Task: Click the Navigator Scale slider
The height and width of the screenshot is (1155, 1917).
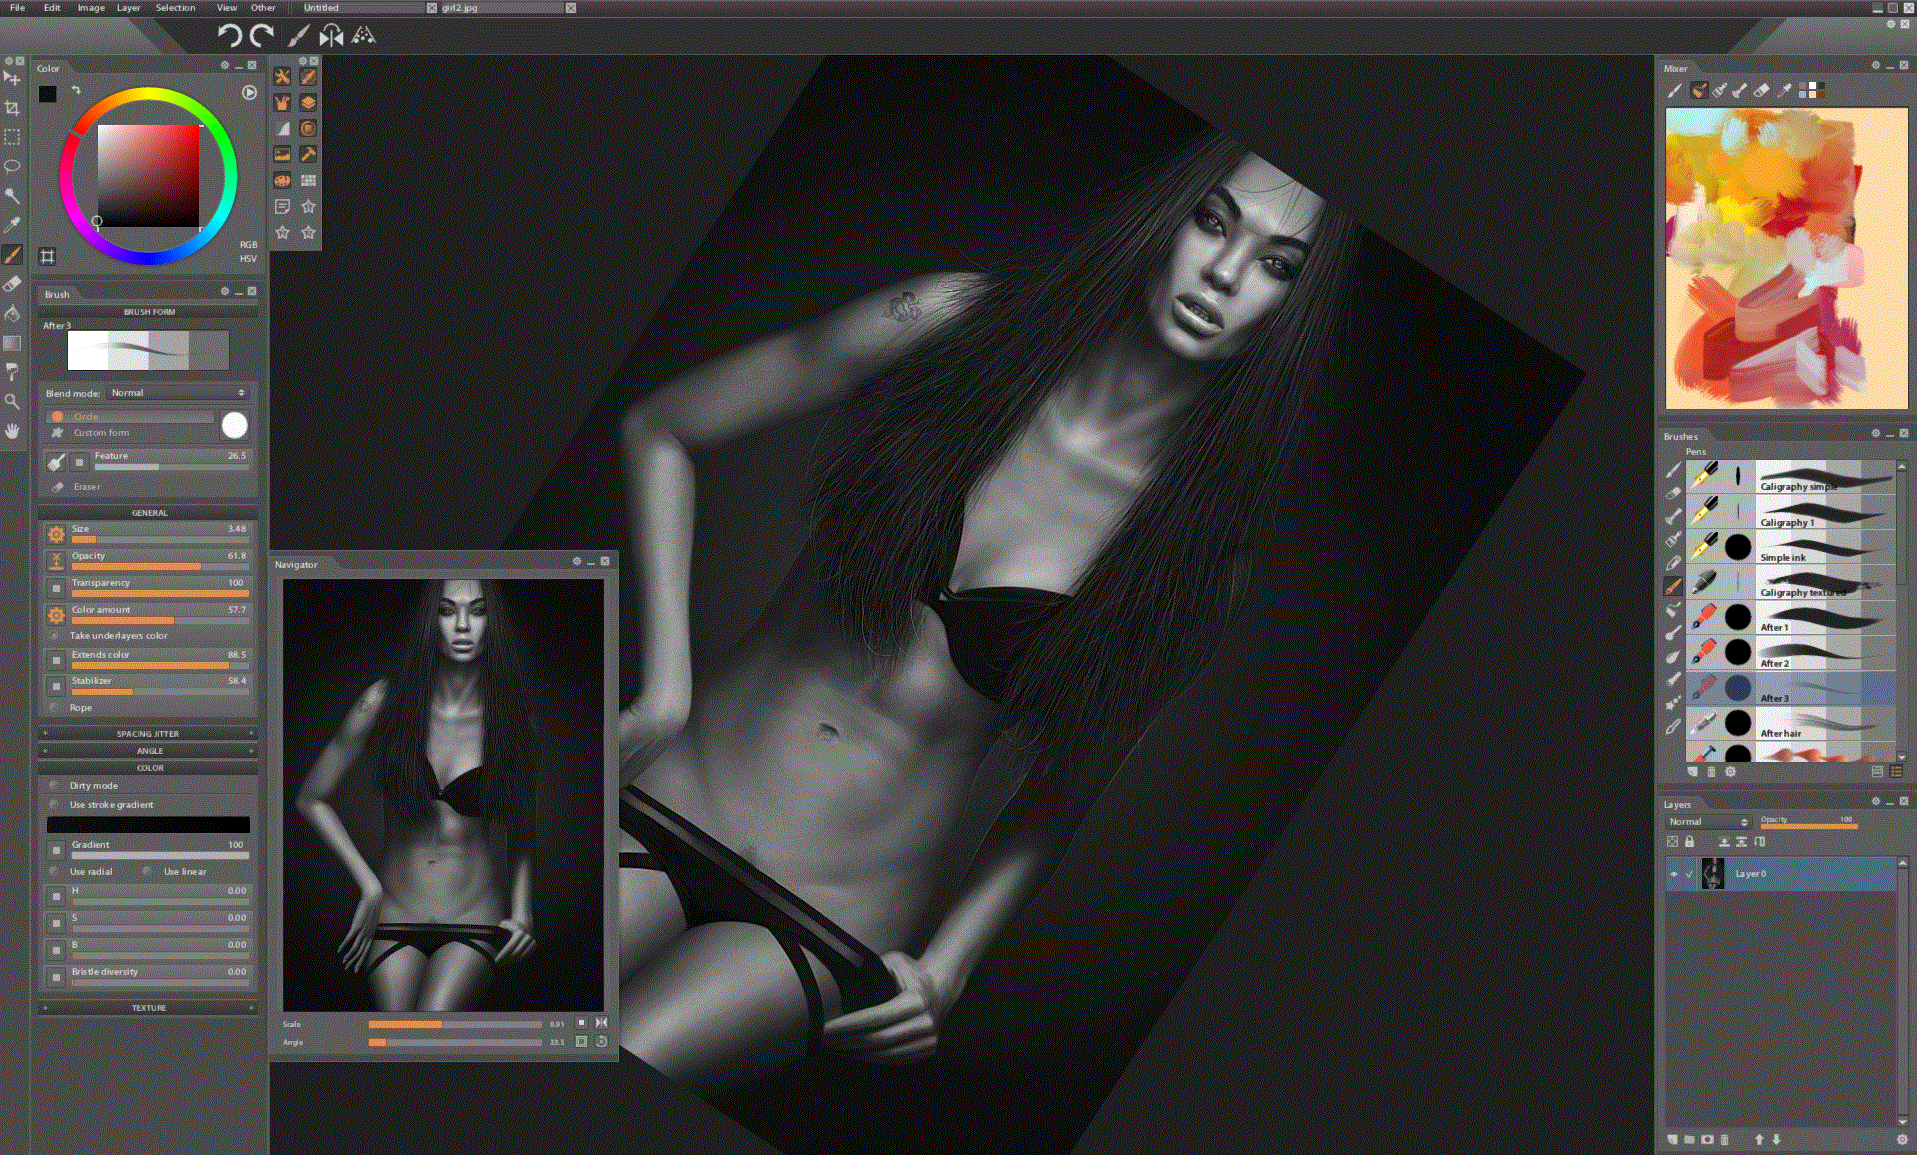Action: [455, 1024]
